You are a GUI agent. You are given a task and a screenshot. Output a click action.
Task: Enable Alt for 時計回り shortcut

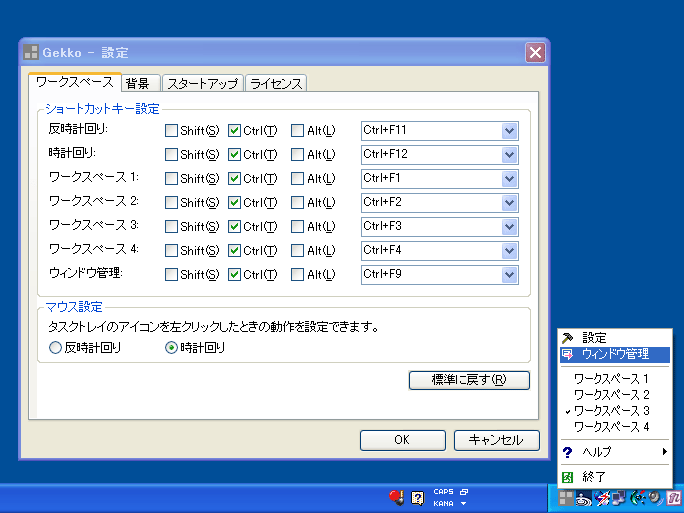click(x=297, y=154)
